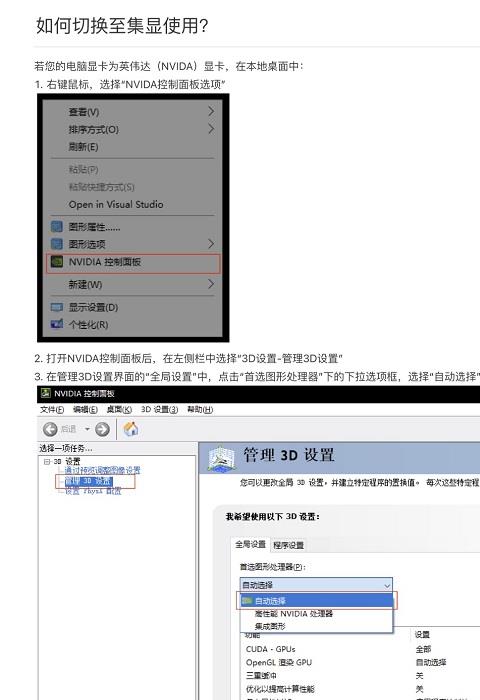Click the 选择一项任务 panel label

(66, 448)
